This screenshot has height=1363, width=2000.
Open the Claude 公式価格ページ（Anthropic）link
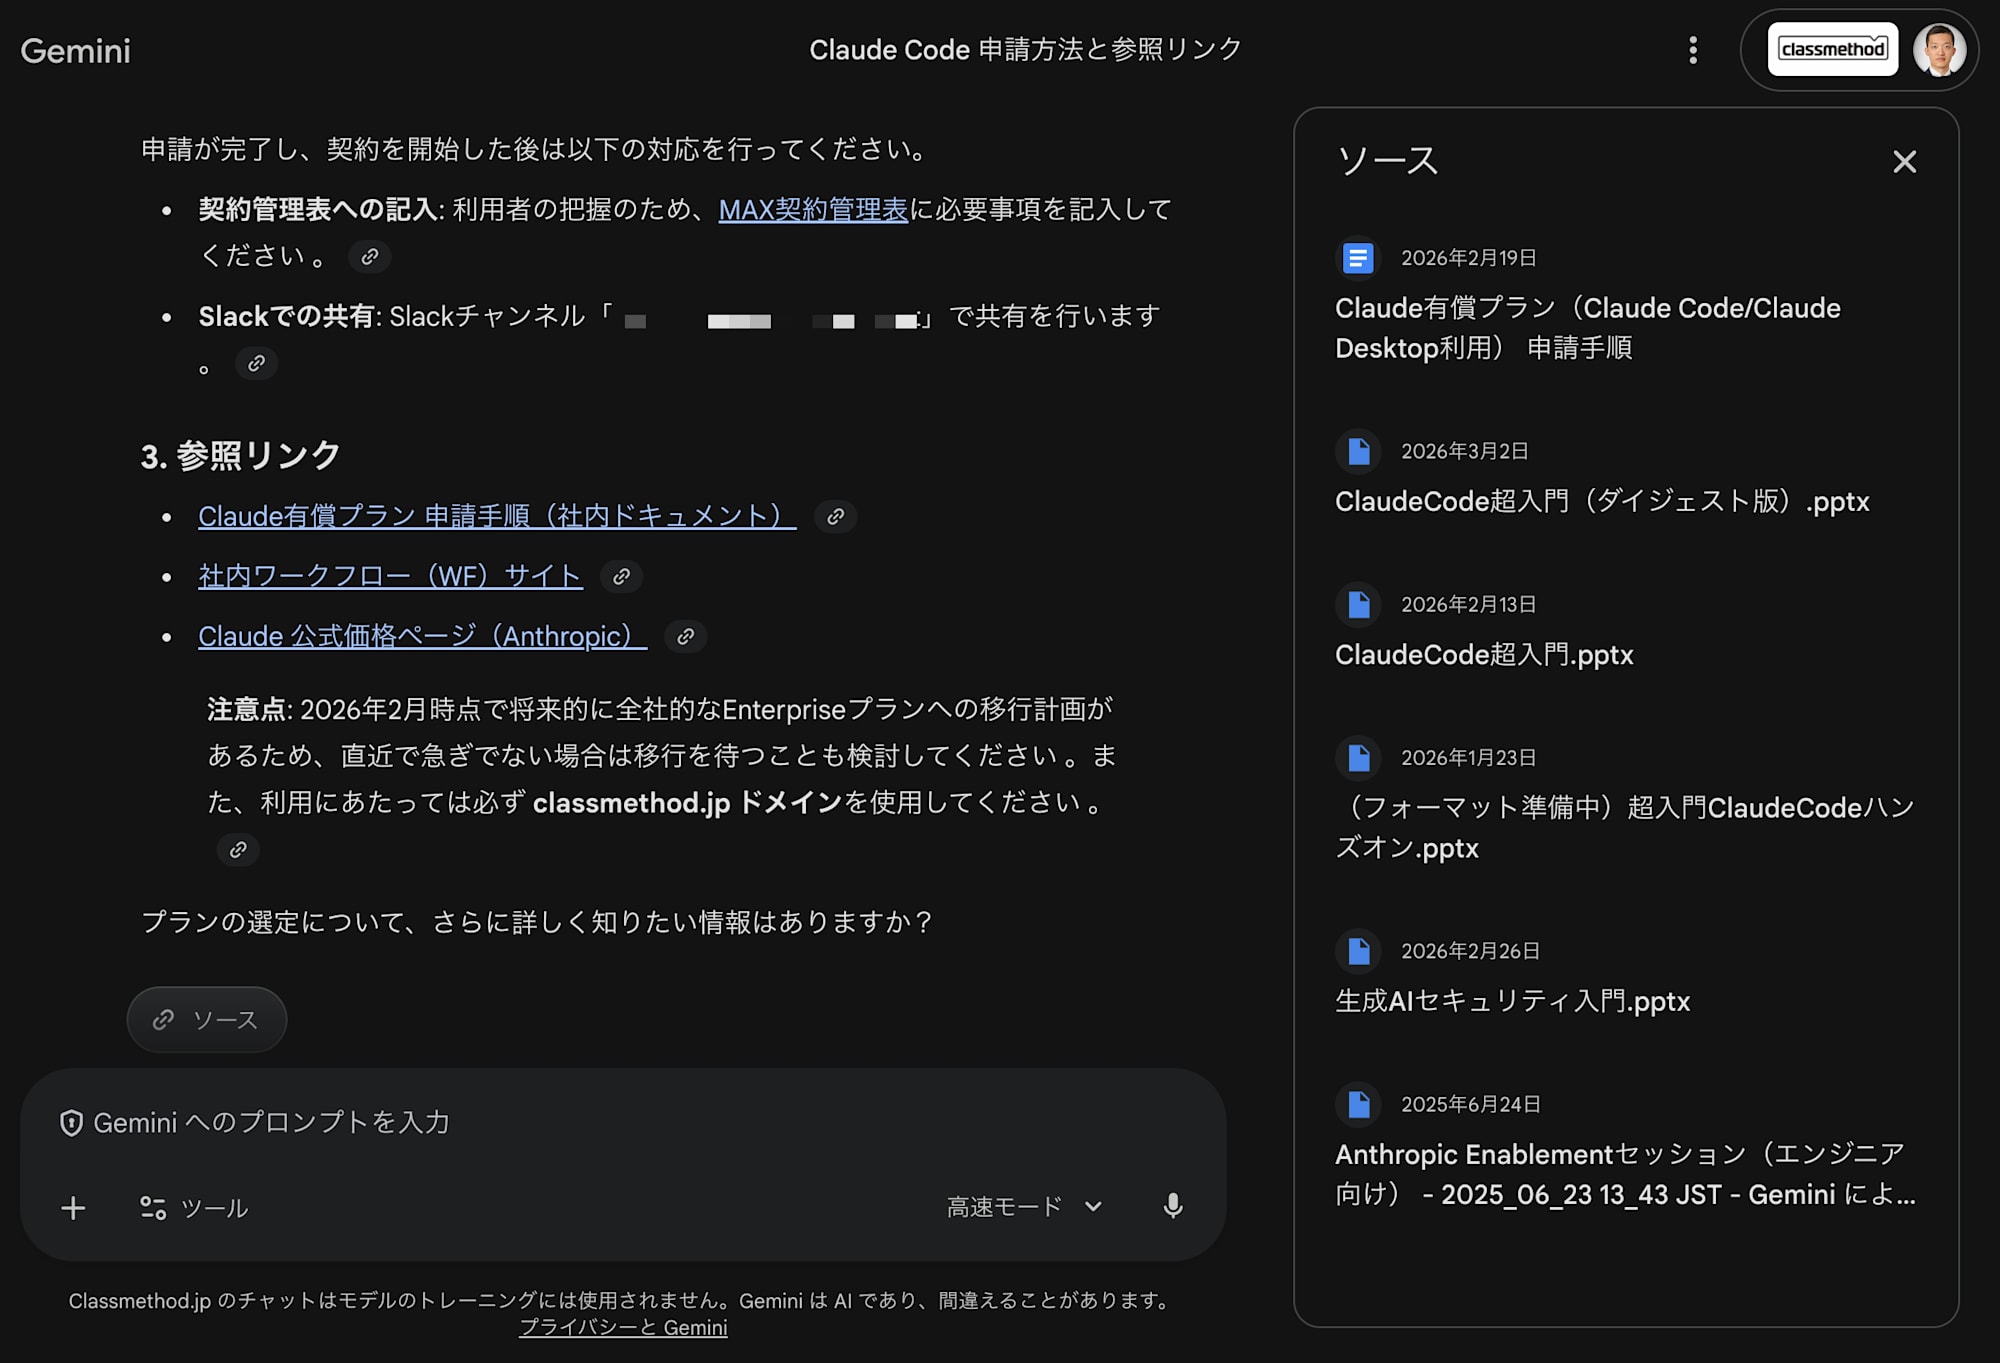(420, 637)
